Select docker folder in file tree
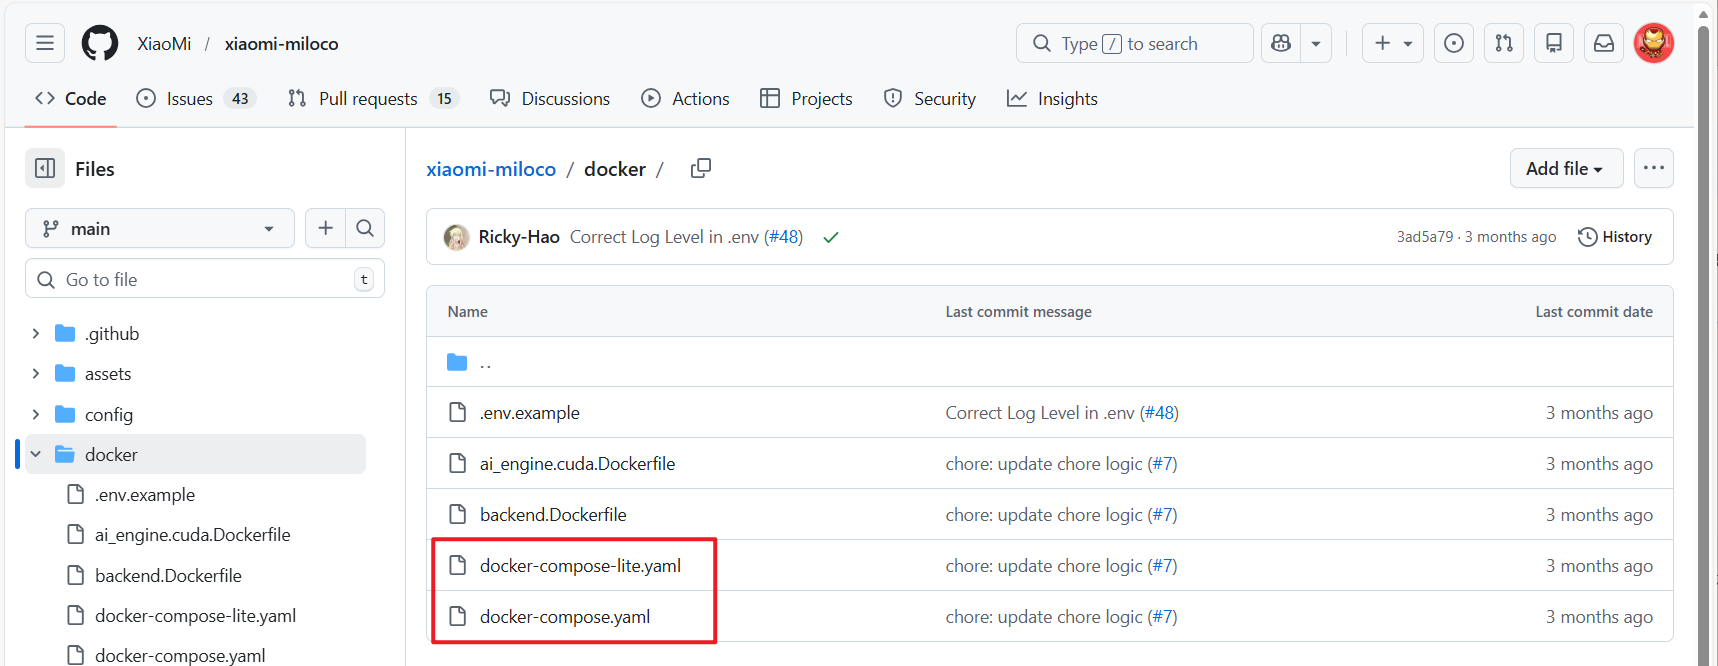 195,454
